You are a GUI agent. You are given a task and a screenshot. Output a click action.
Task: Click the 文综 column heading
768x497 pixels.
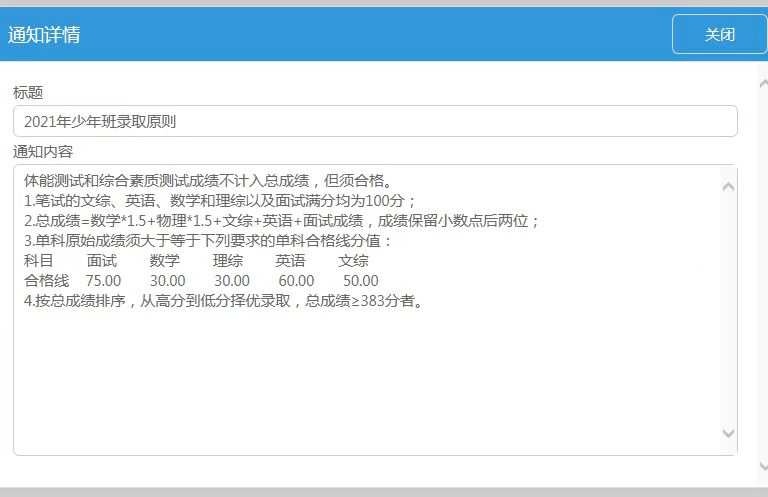(x=353, y=261)
